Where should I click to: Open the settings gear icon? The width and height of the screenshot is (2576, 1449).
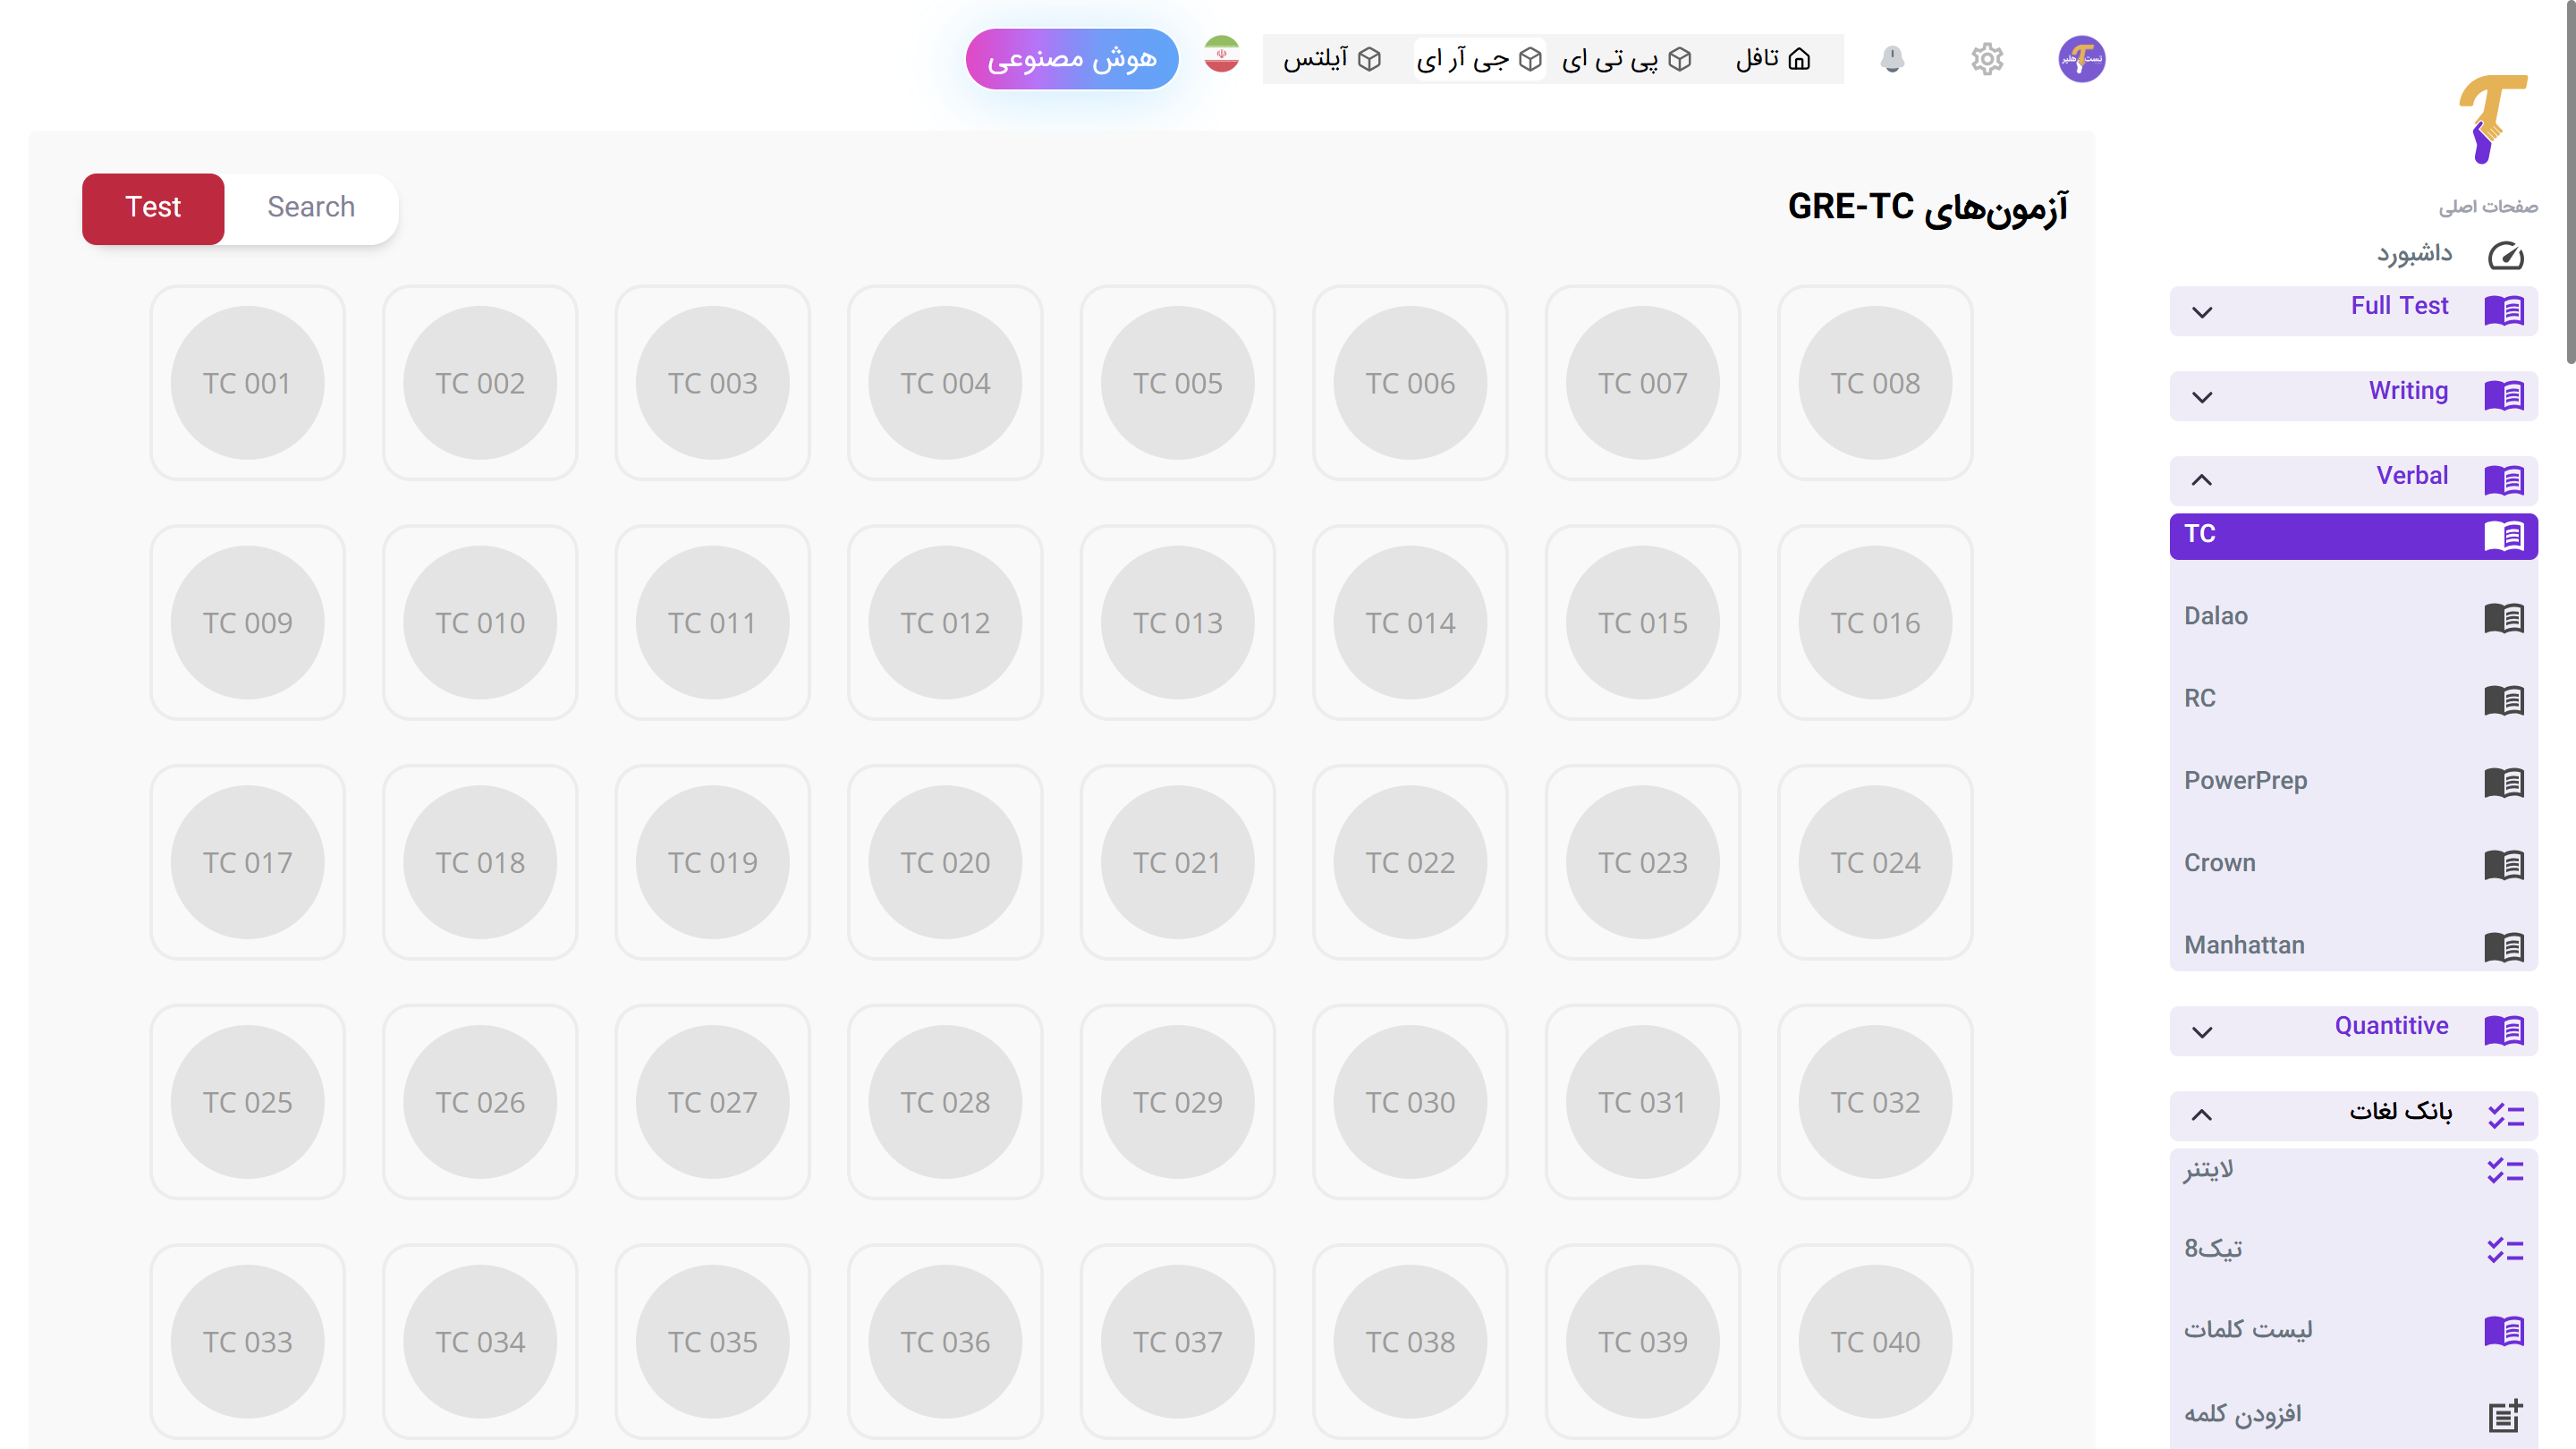point(1987,59)
